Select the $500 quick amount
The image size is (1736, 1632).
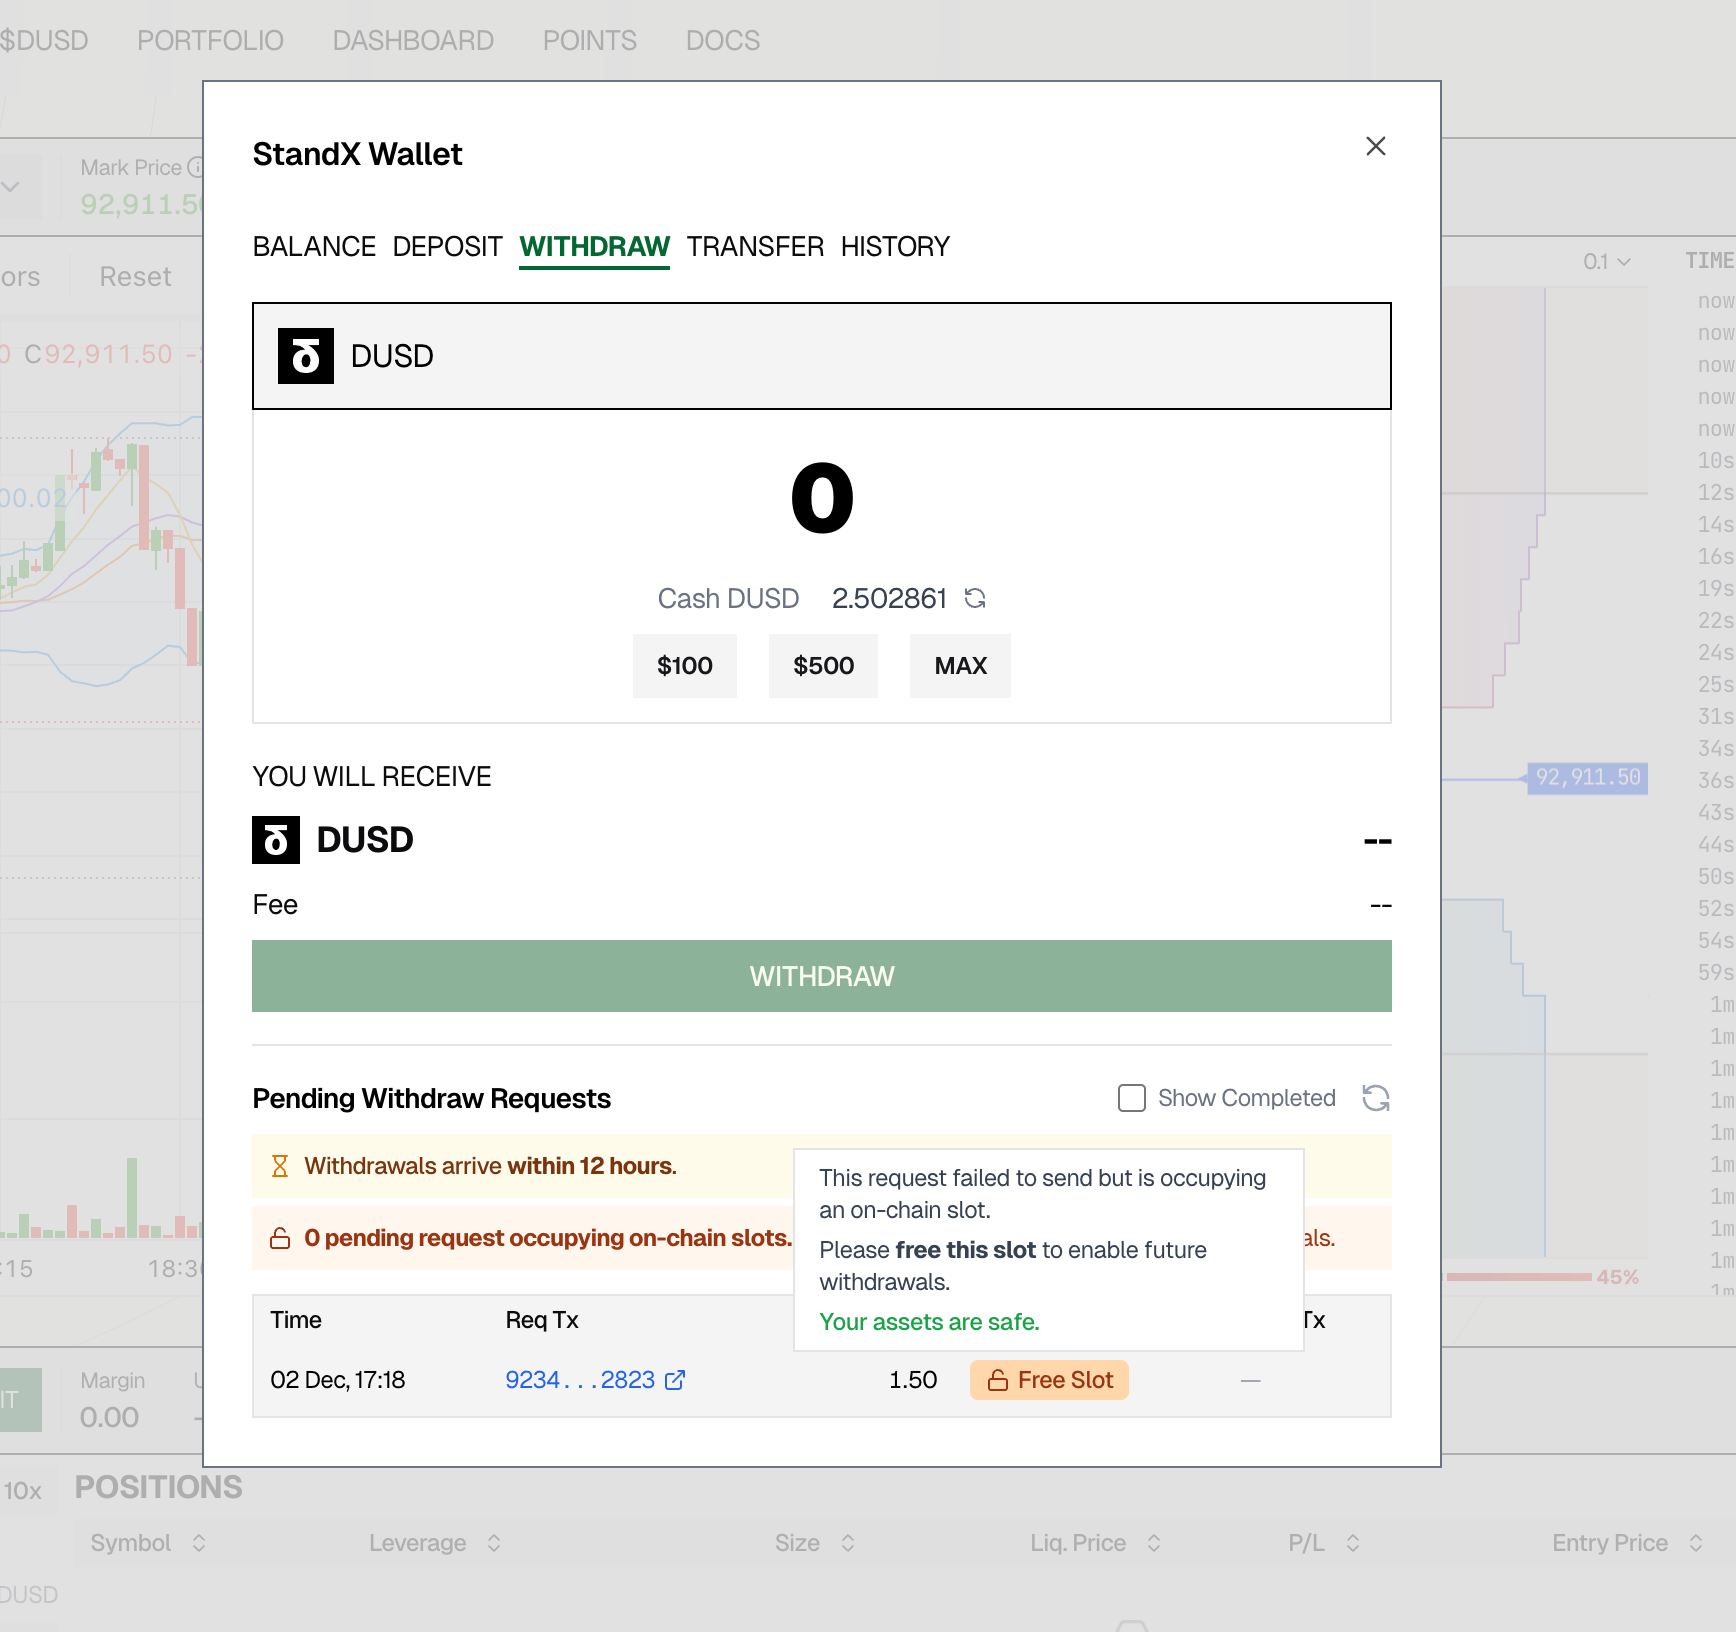822,666
